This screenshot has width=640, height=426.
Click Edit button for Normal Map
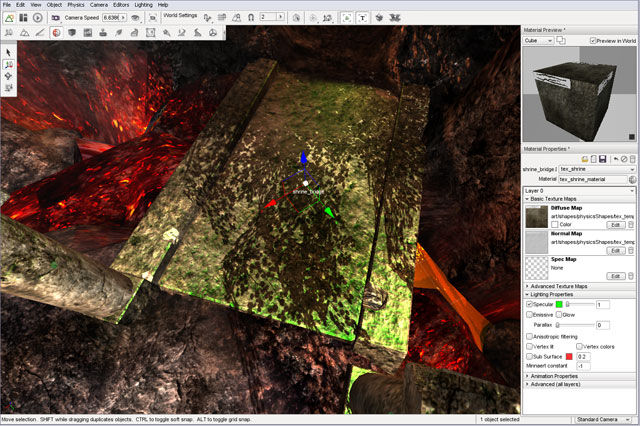tap(615, 250)
